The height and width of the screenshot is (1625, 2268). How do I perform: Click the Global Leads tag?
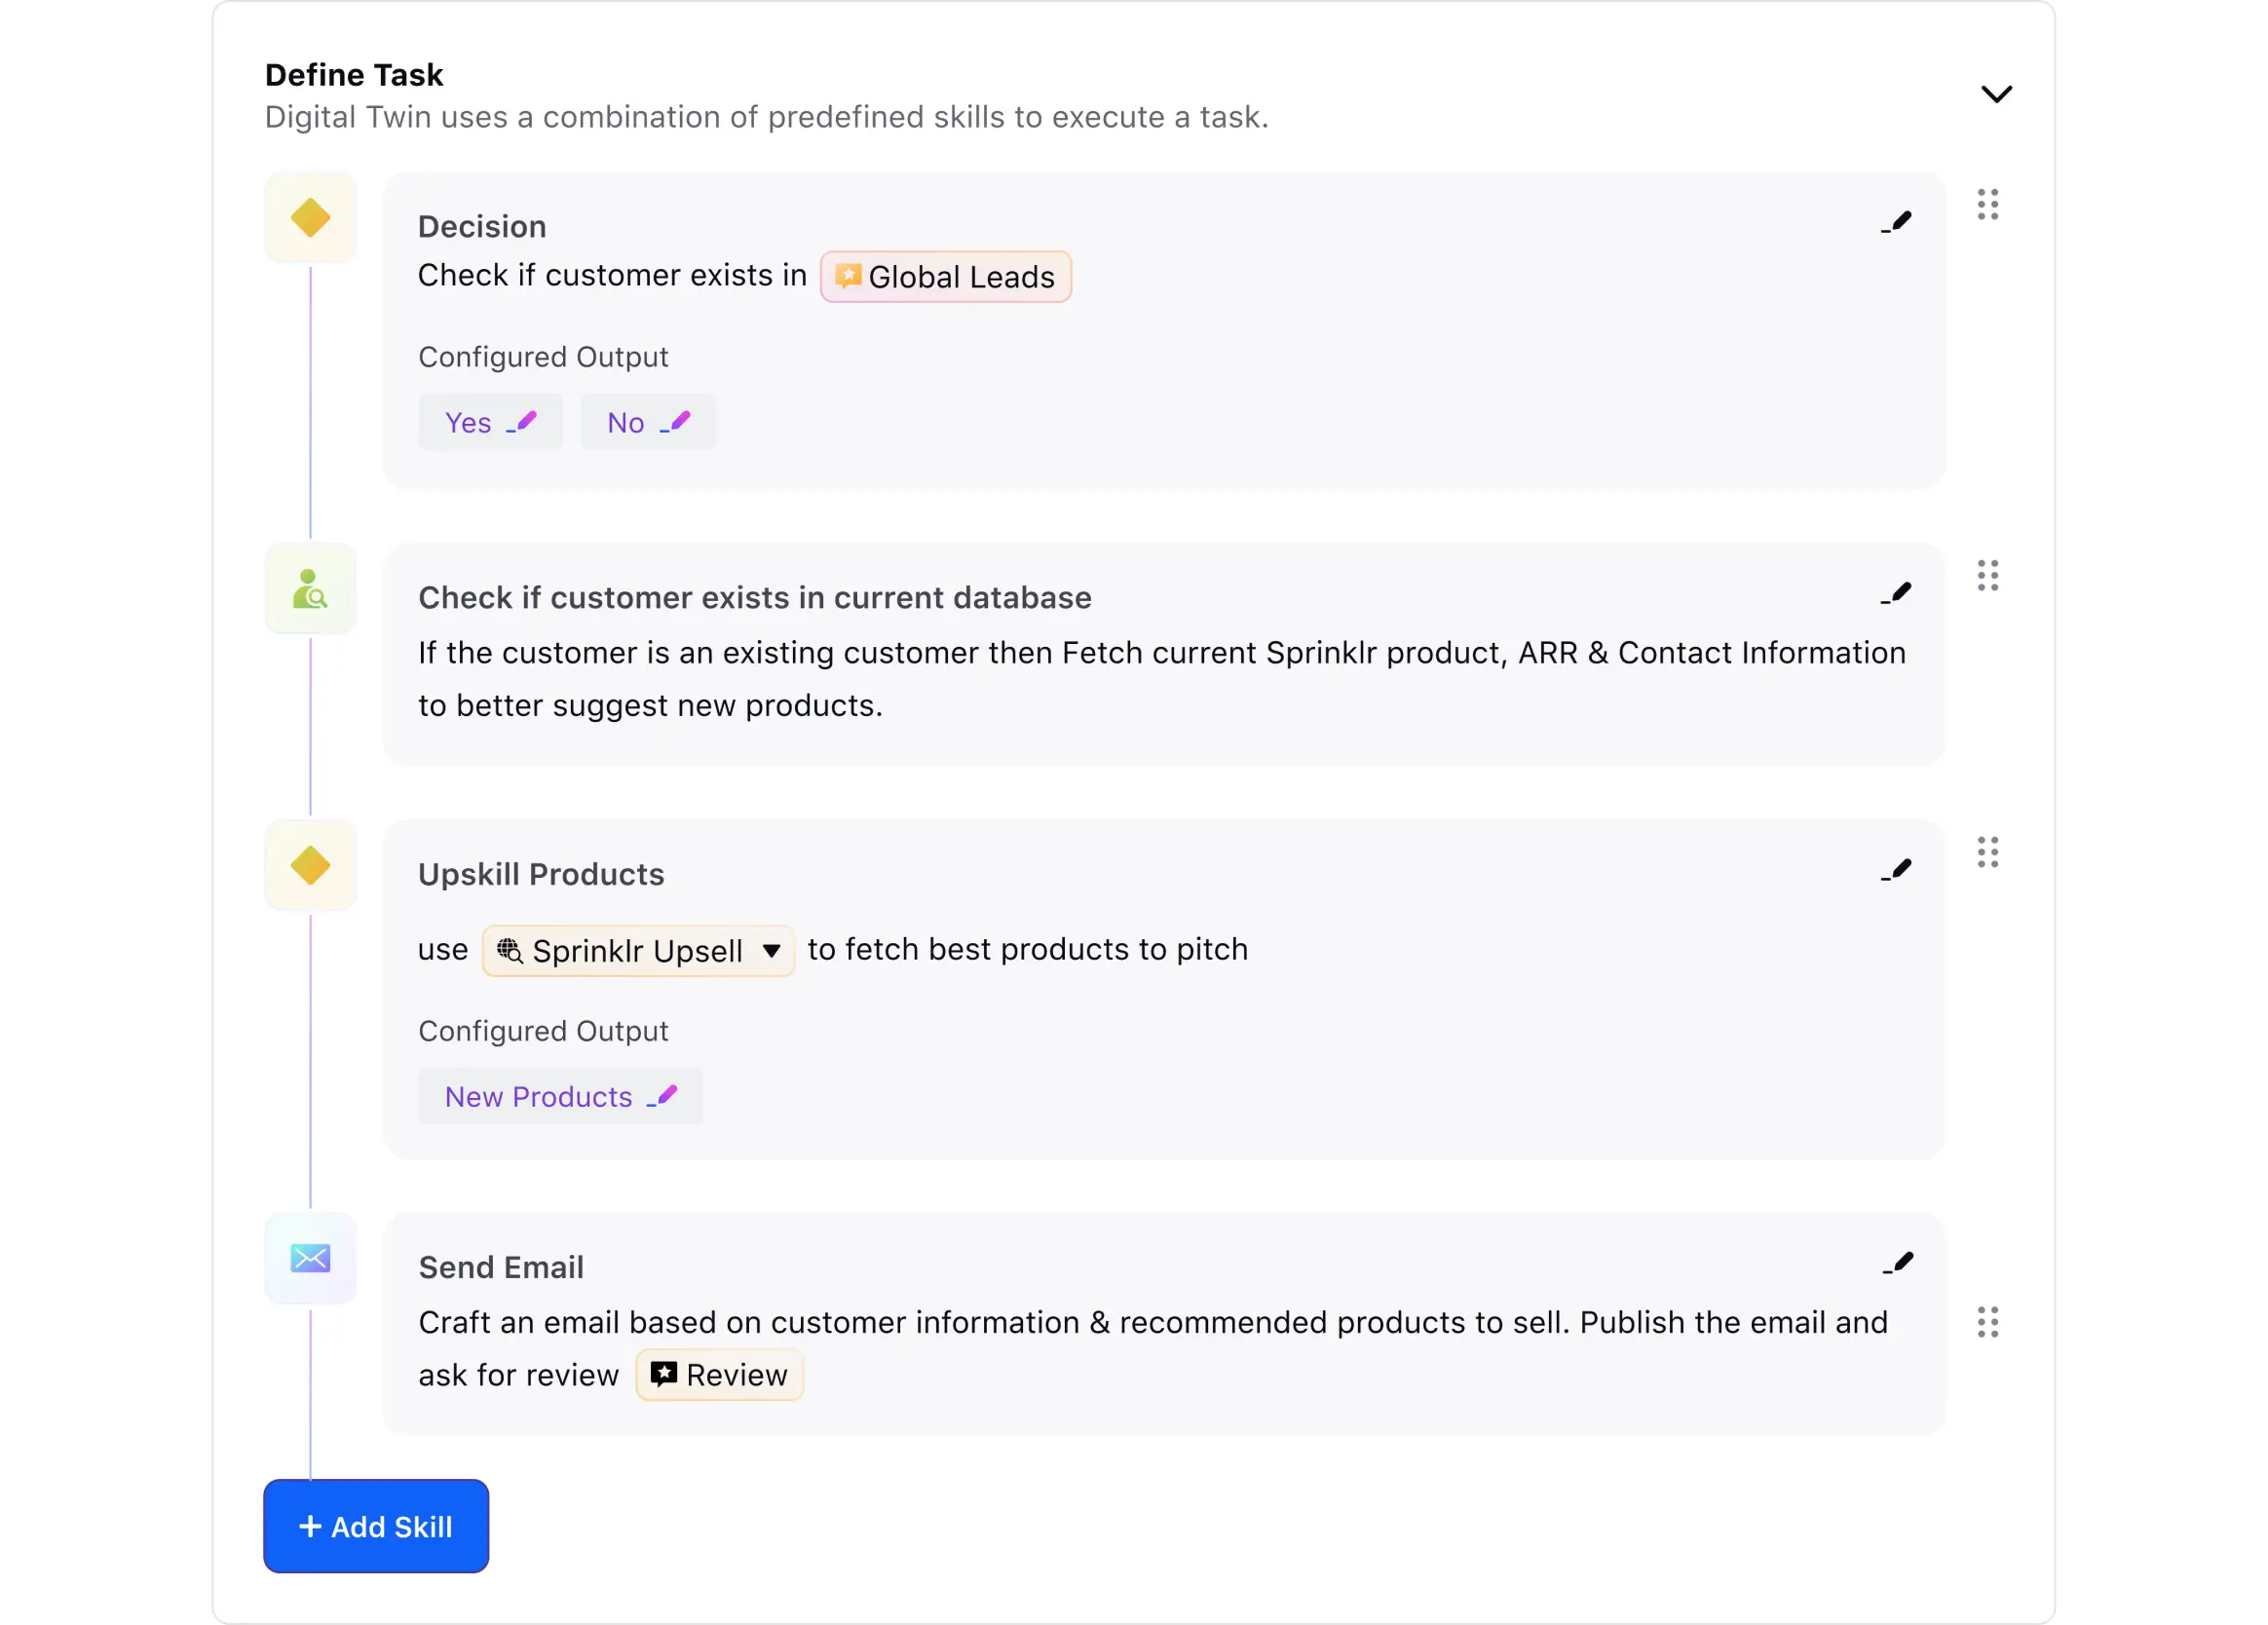coord(945,277)
